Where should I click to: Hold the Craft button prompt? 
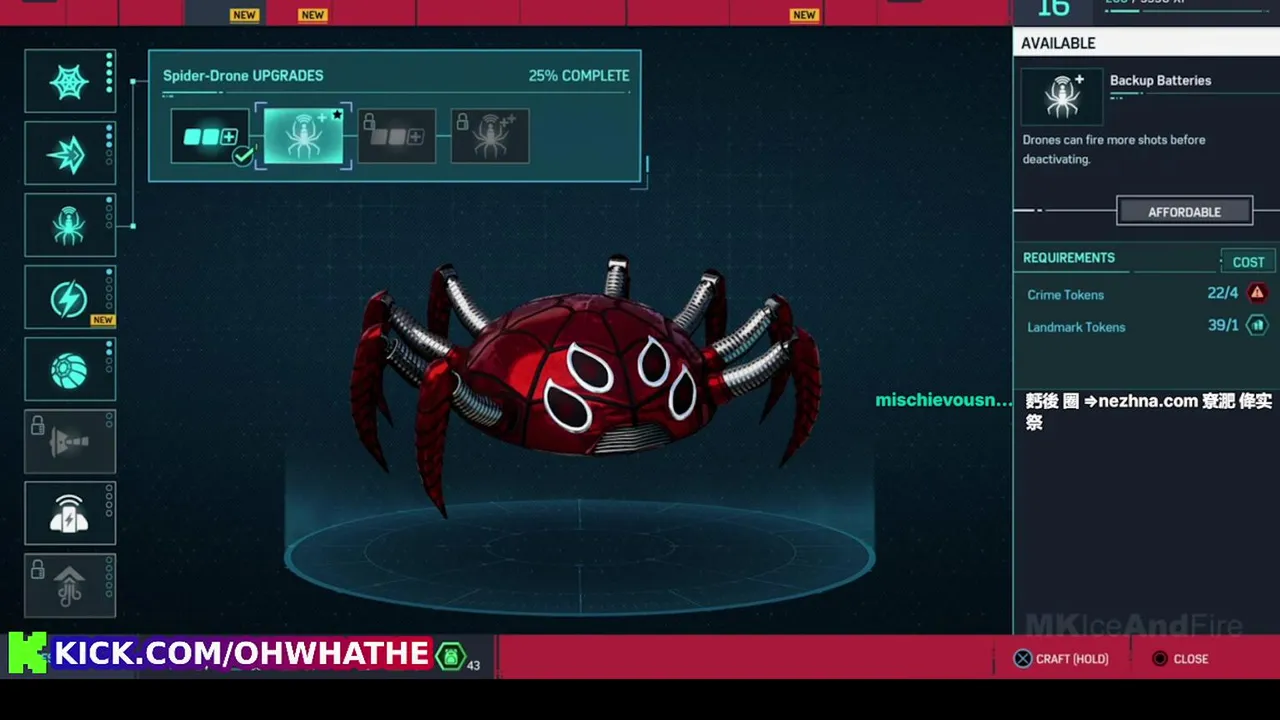(1061, 659)
